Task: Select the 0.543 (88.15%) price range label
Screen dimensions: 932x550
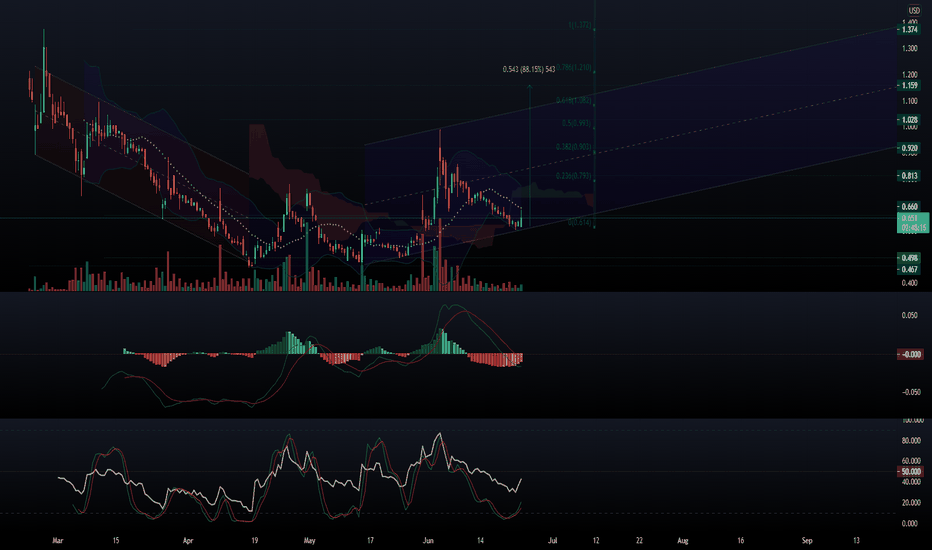Action: click(528, 70)
